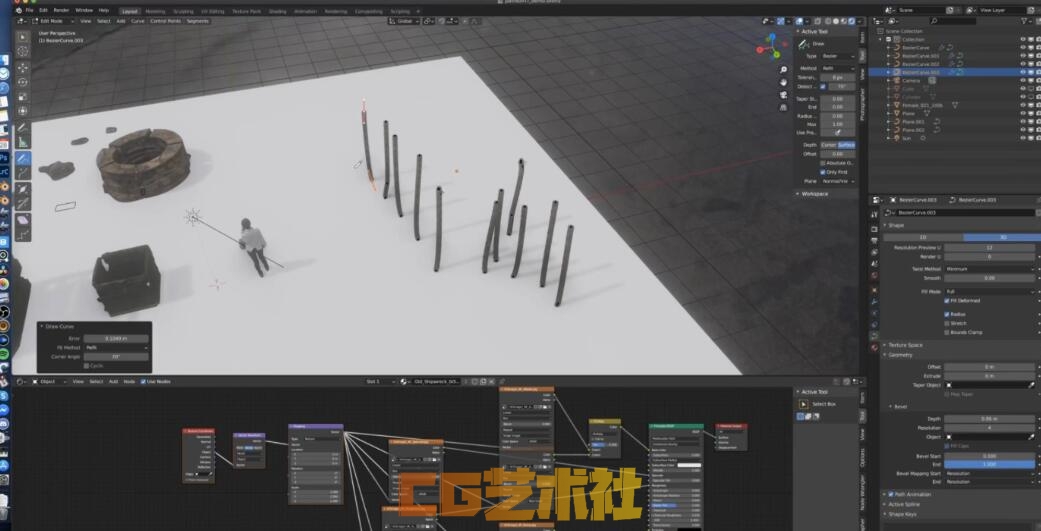This screenshot has width=1041, height=531.
Task: Click the Resolution Preview U field
Action: point(990,248)
